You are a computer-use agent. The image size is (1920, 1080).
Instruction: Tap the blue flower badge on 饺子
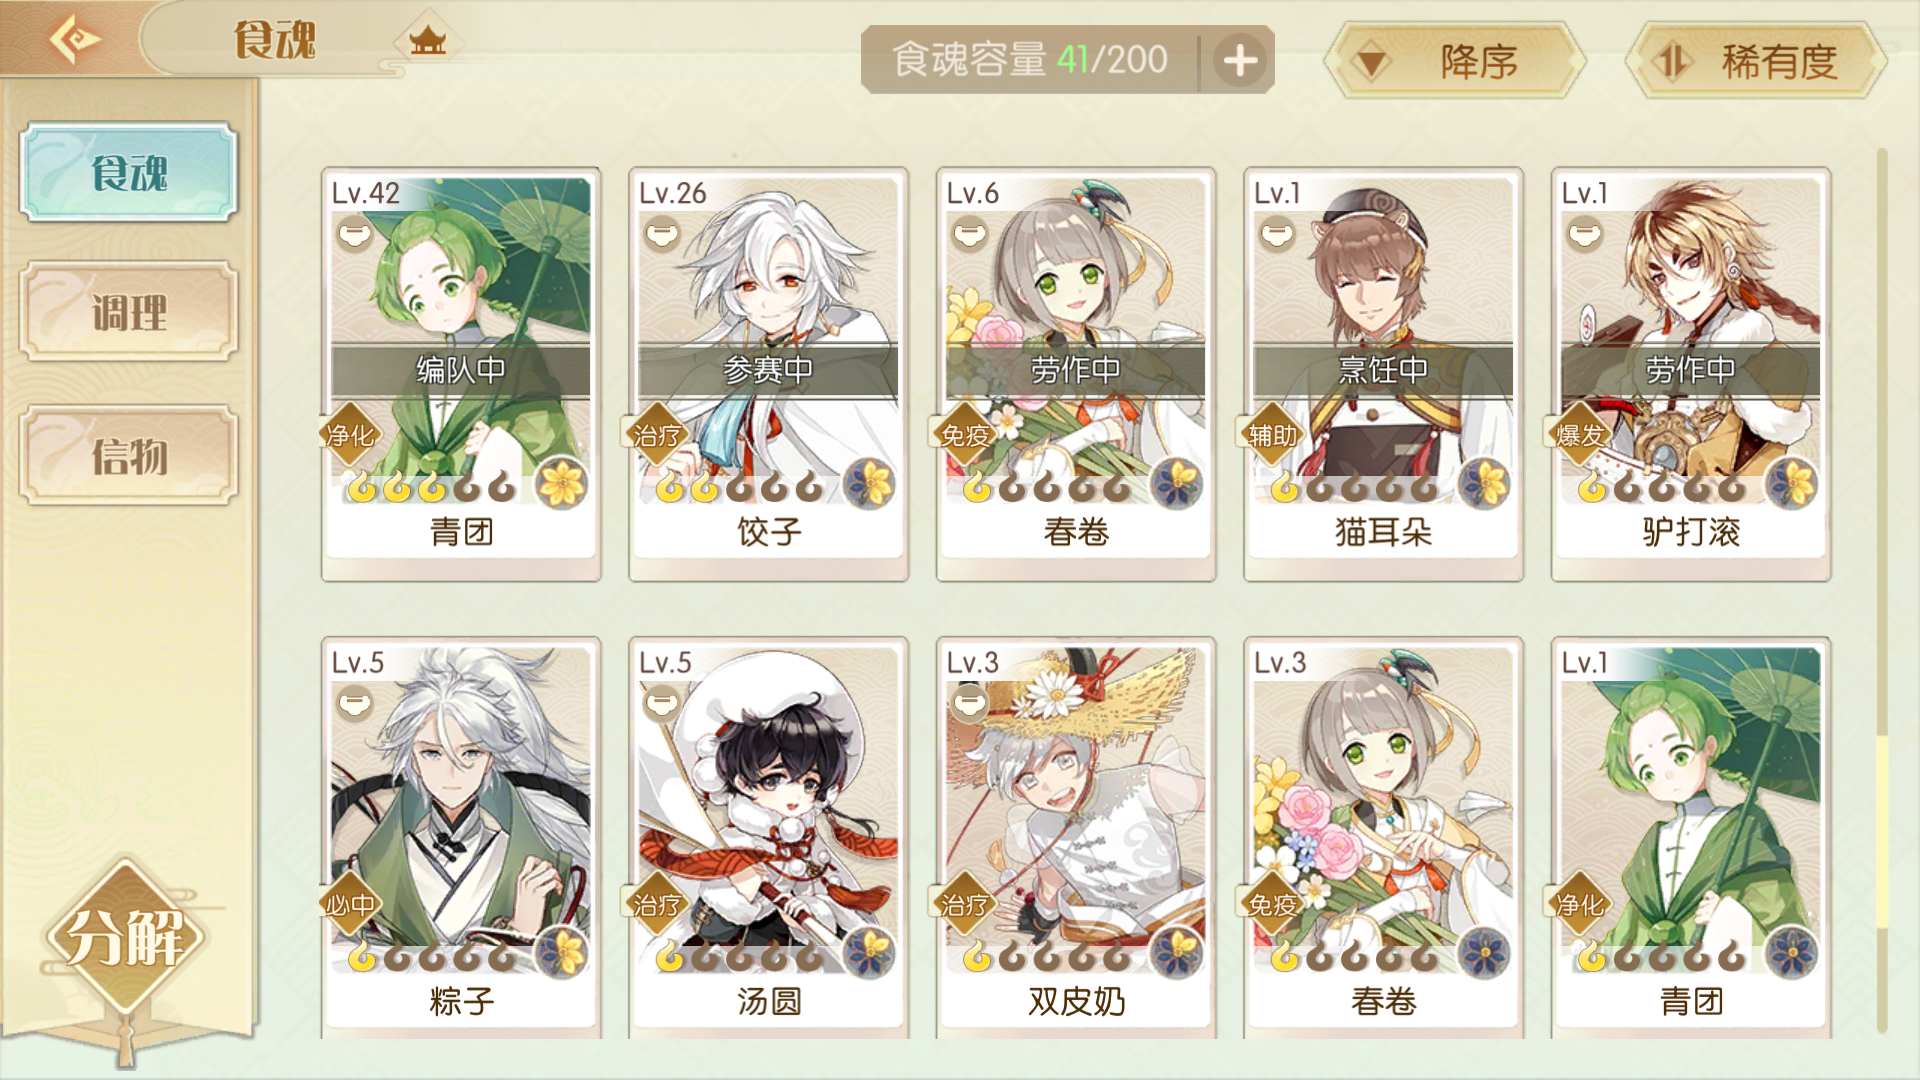(x=869, y=484)
